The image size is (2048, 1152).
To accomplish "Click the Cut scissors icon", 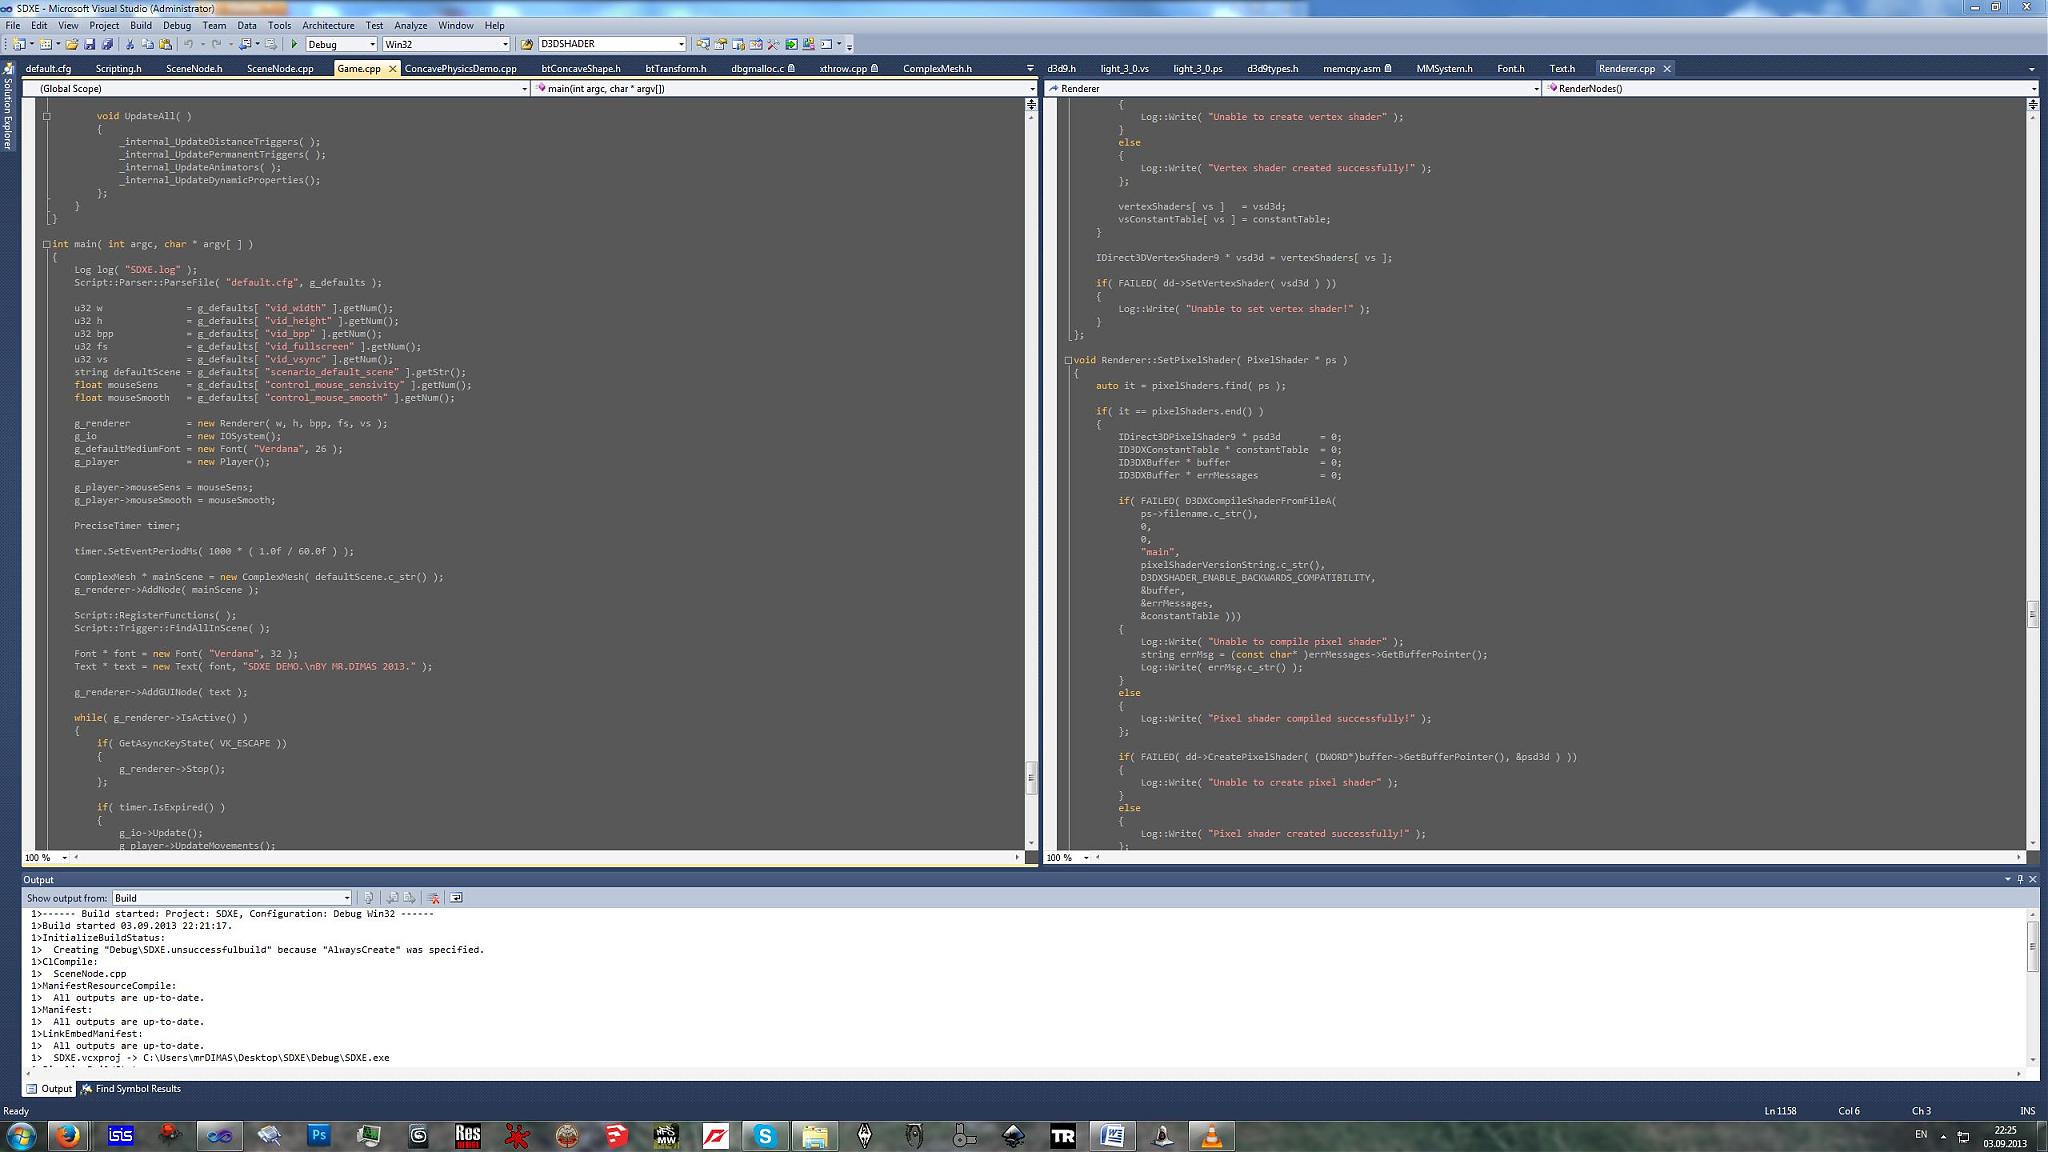I will 130,44.
